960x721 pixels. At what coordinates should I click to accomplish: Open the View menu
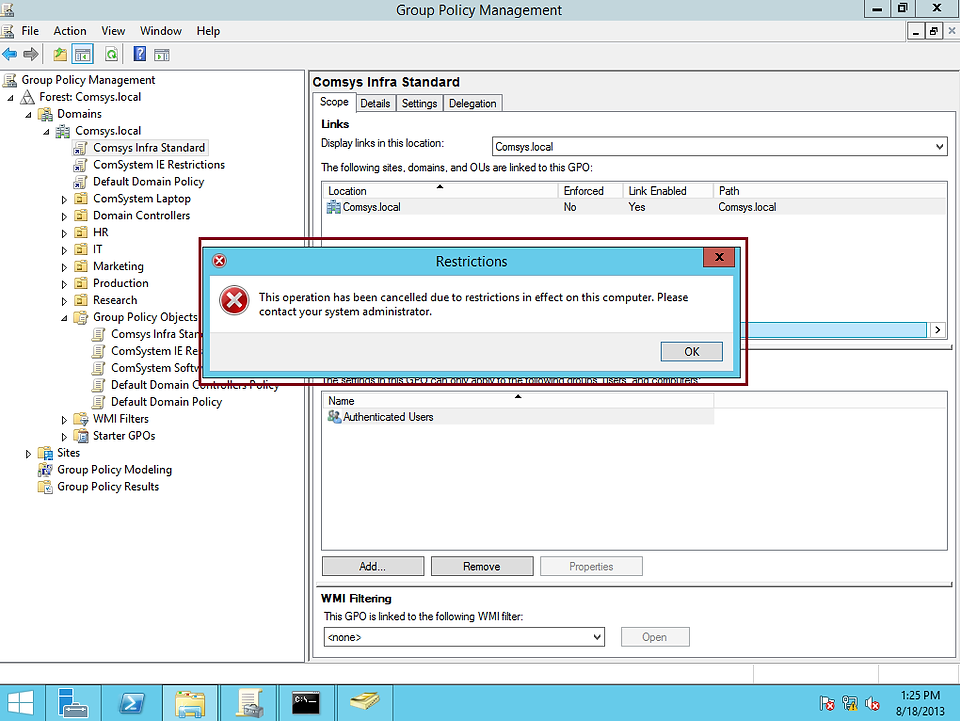(113, 31)
